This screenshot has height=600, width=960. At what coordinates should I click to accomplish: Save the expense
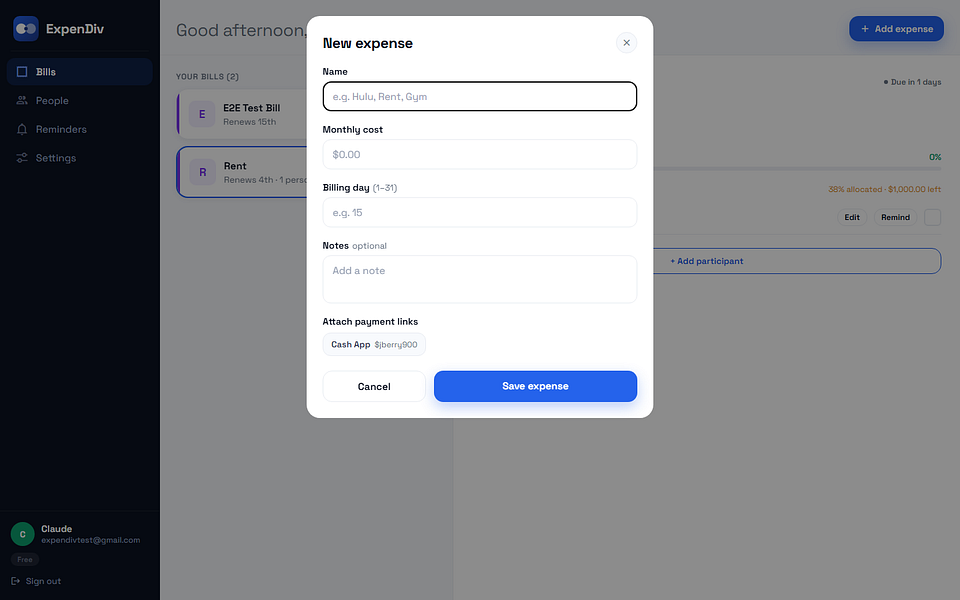(535, 386)
